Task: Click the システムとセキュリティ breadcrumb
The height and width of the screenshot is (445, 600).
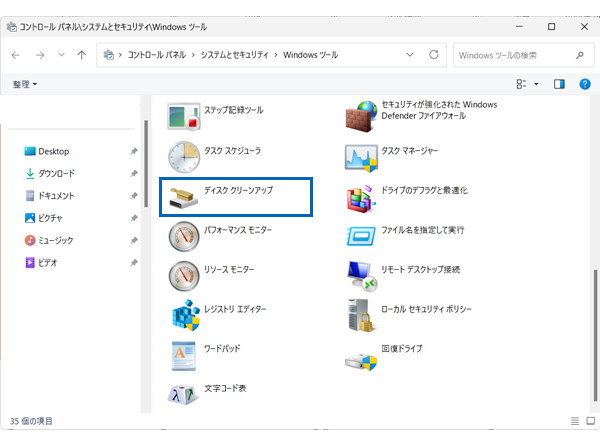Action: tap(235, 55)
